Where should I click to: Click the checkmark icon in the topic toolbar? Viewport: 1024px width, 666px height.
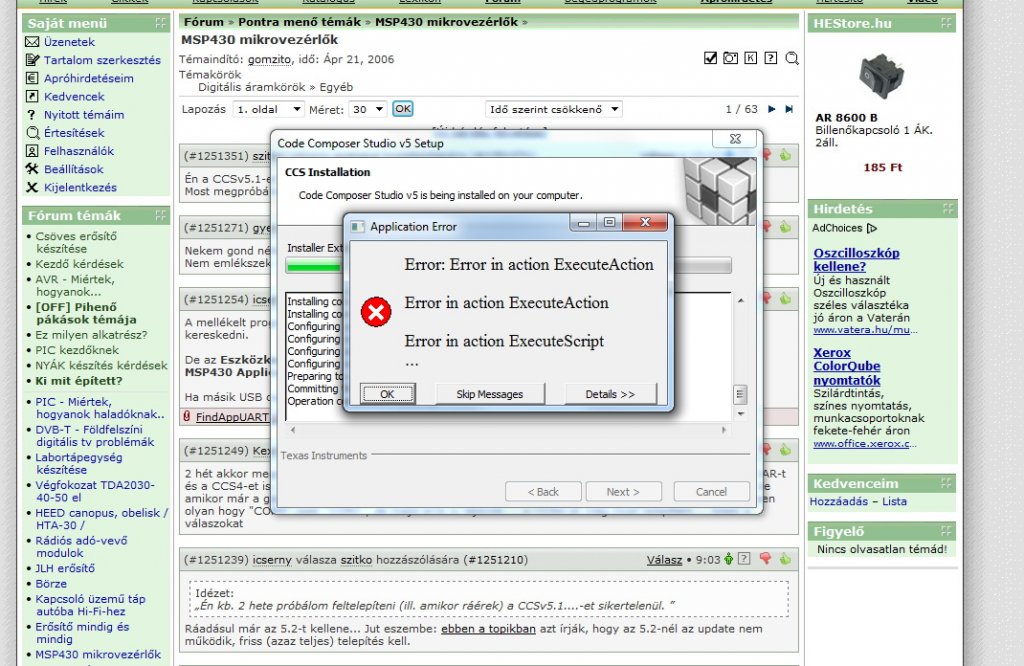click(711, 58)
